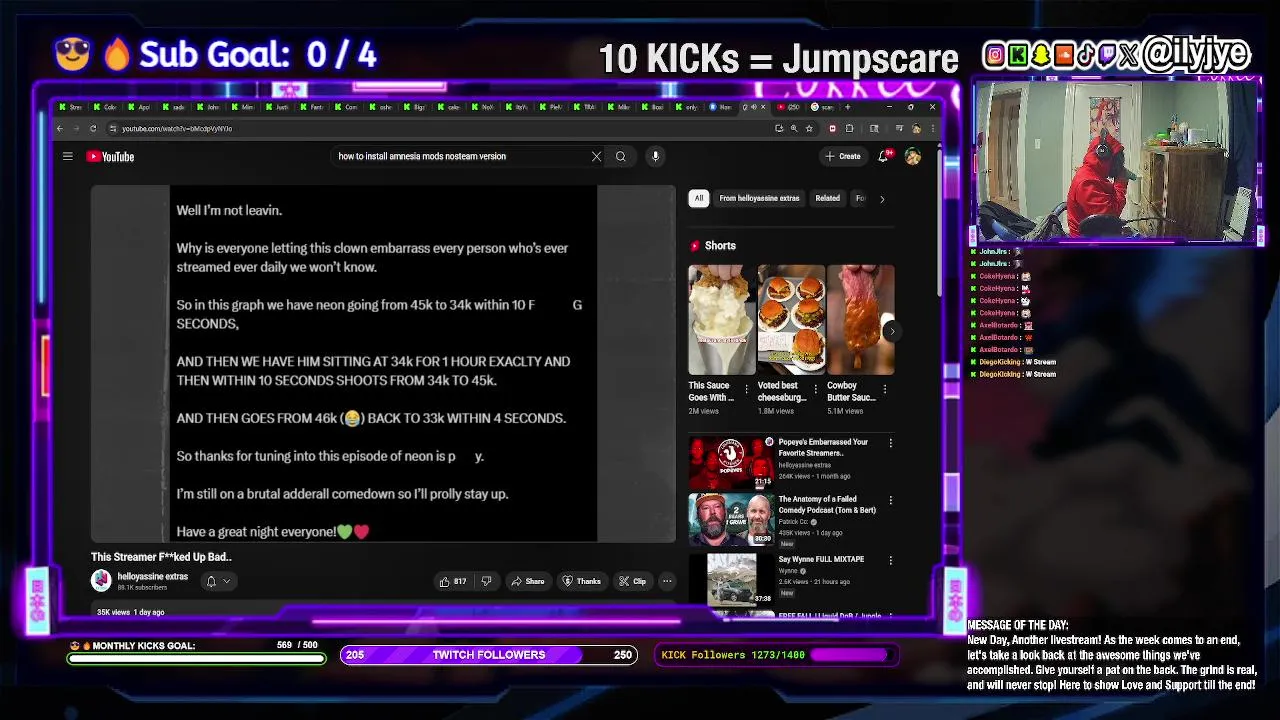Click the Monthly Kicks Goal progress bar
Viewport: 1280px width, 720px height.
pyautogui.click(x=196, y=658)
